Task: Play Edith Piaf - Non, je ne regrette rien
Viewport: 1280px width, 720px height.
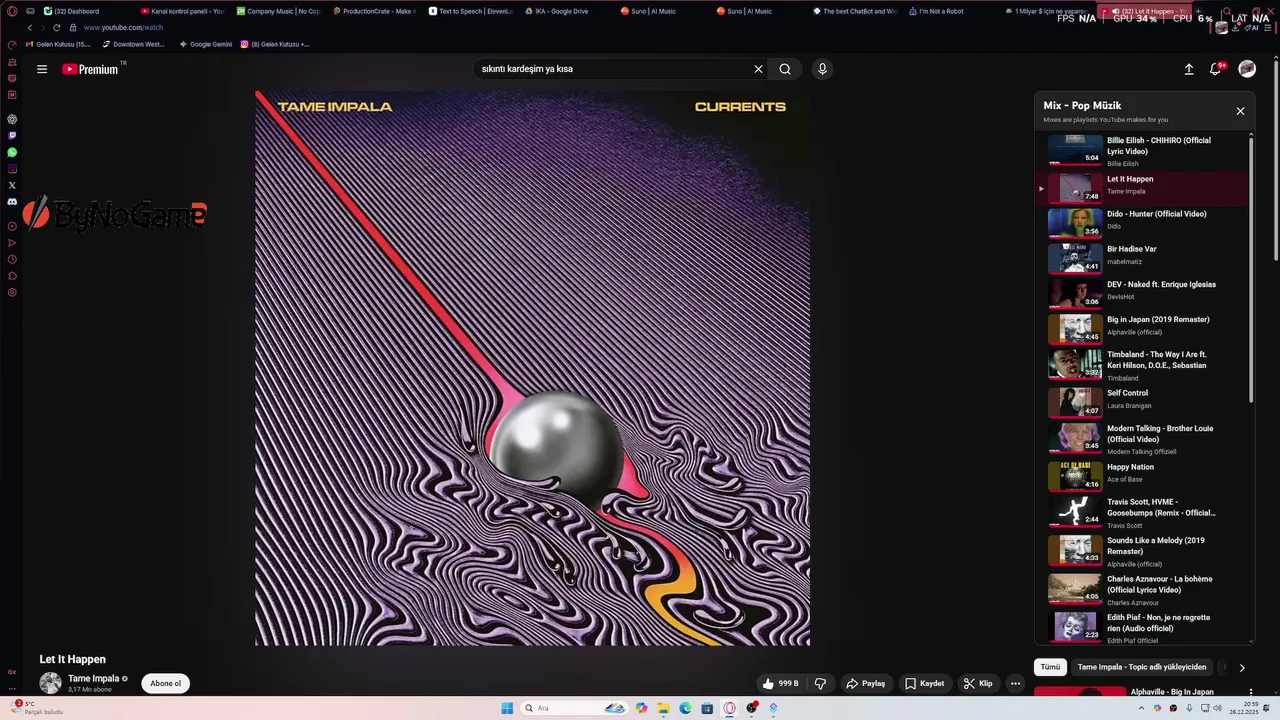Action: coord(1142,626)
